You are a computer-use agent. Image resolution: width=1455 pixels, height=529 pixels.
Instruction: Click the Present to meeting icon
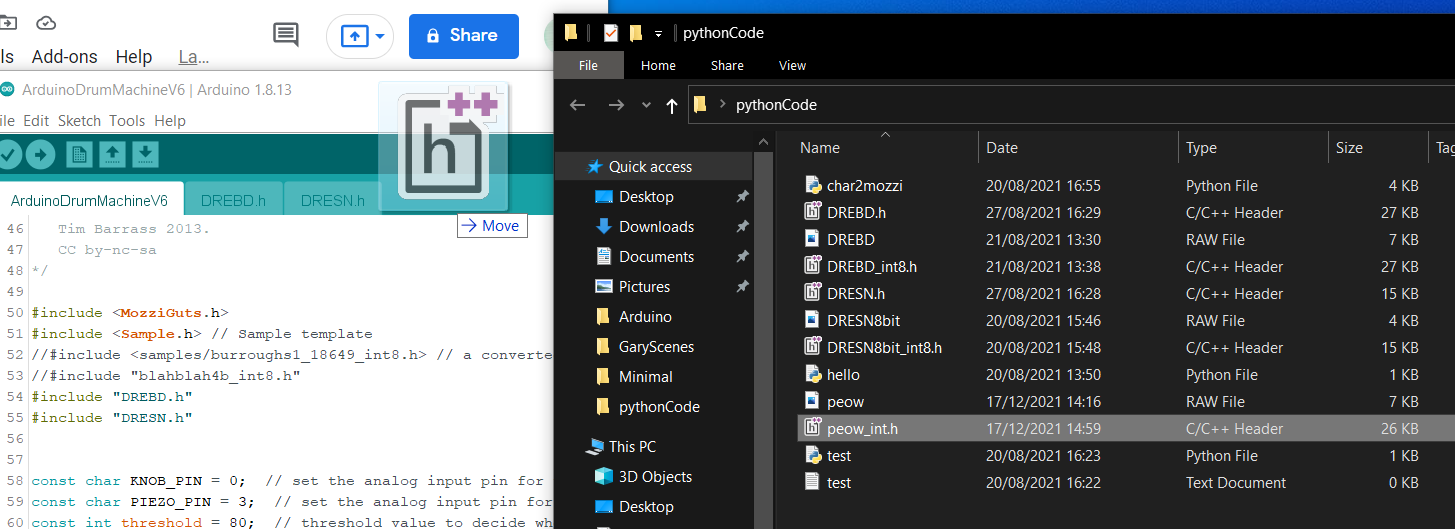tap(354, 36)
